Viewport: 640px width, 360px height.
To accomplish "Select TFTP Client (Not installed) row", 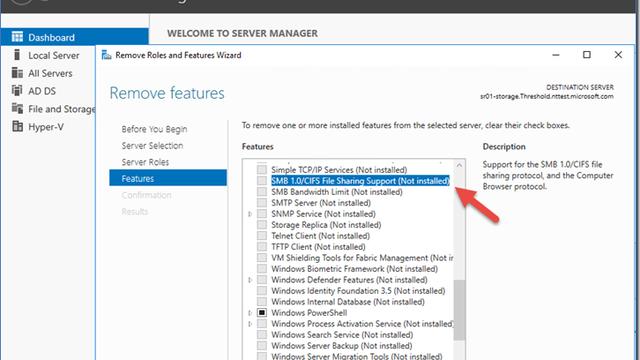I will click(x=318, y=247).
